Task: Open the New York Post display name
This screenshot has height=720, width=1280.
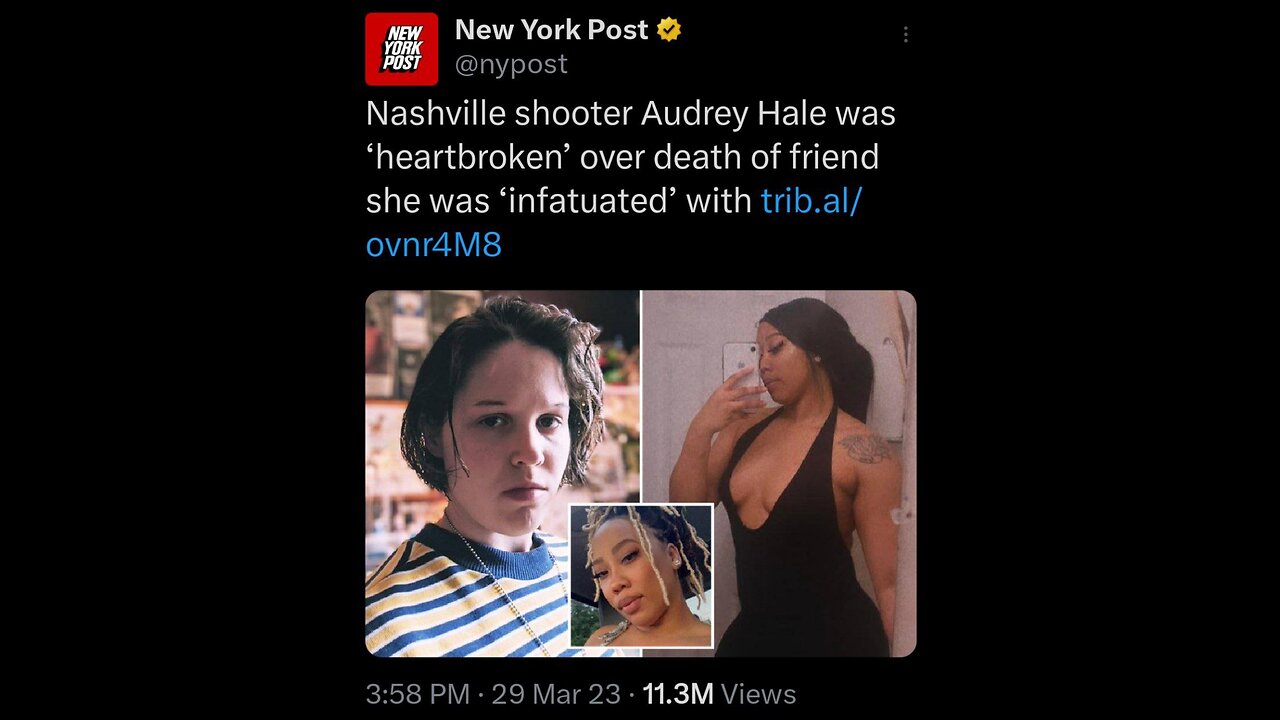Action: coord(551,30)
